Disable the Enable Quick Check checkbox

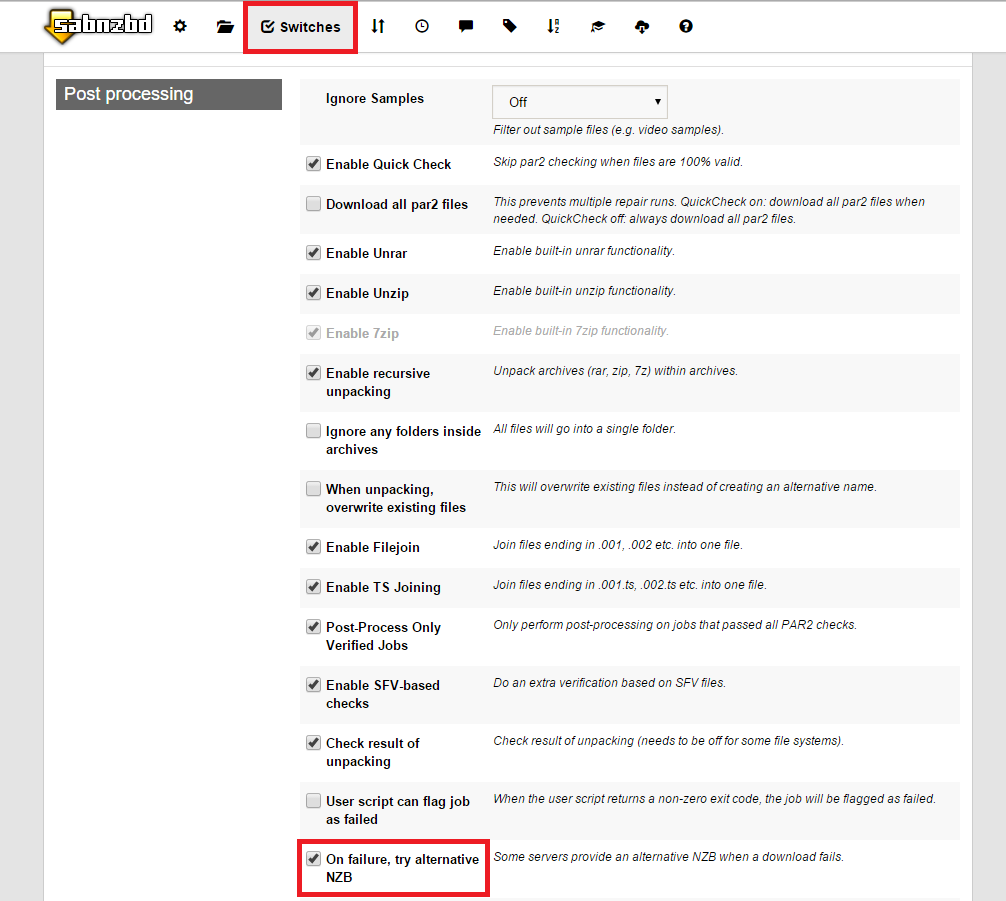(x=313, y=164)
